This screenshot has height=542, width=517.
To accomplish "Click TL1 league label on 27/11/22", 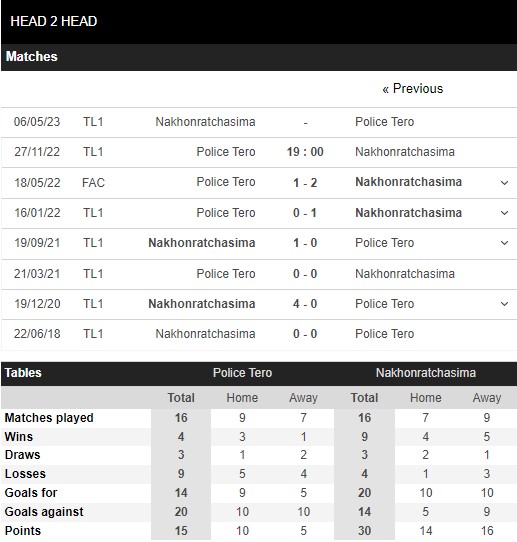I will [93, 152].
